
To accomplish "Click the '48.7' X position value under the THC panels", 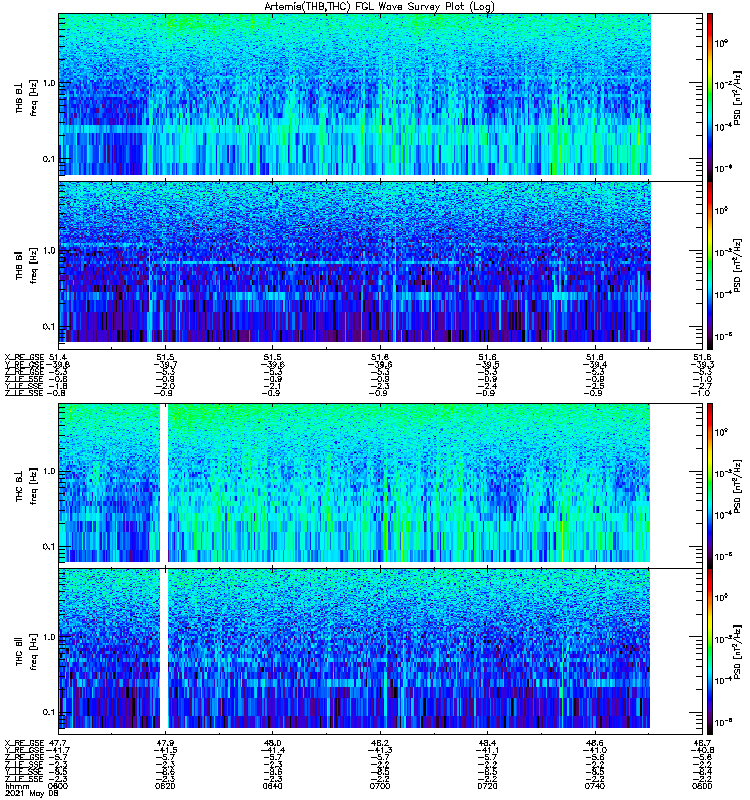I will (703, 743).
